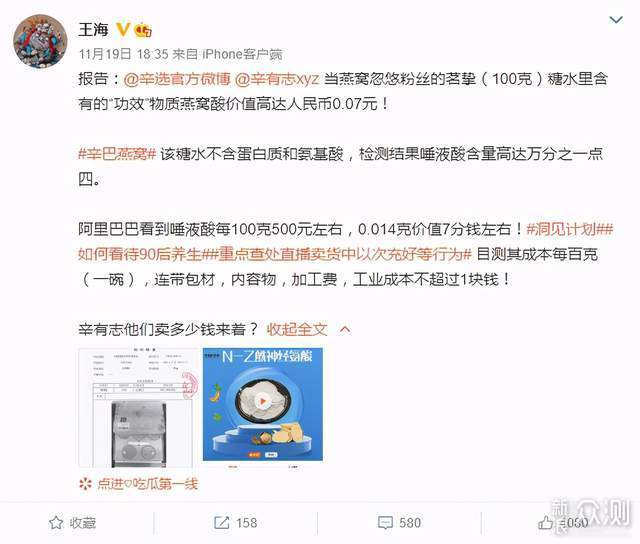Screen dimensions: 640x544
Task: Open comments icon showing 580
Action: tap(385, 523)
